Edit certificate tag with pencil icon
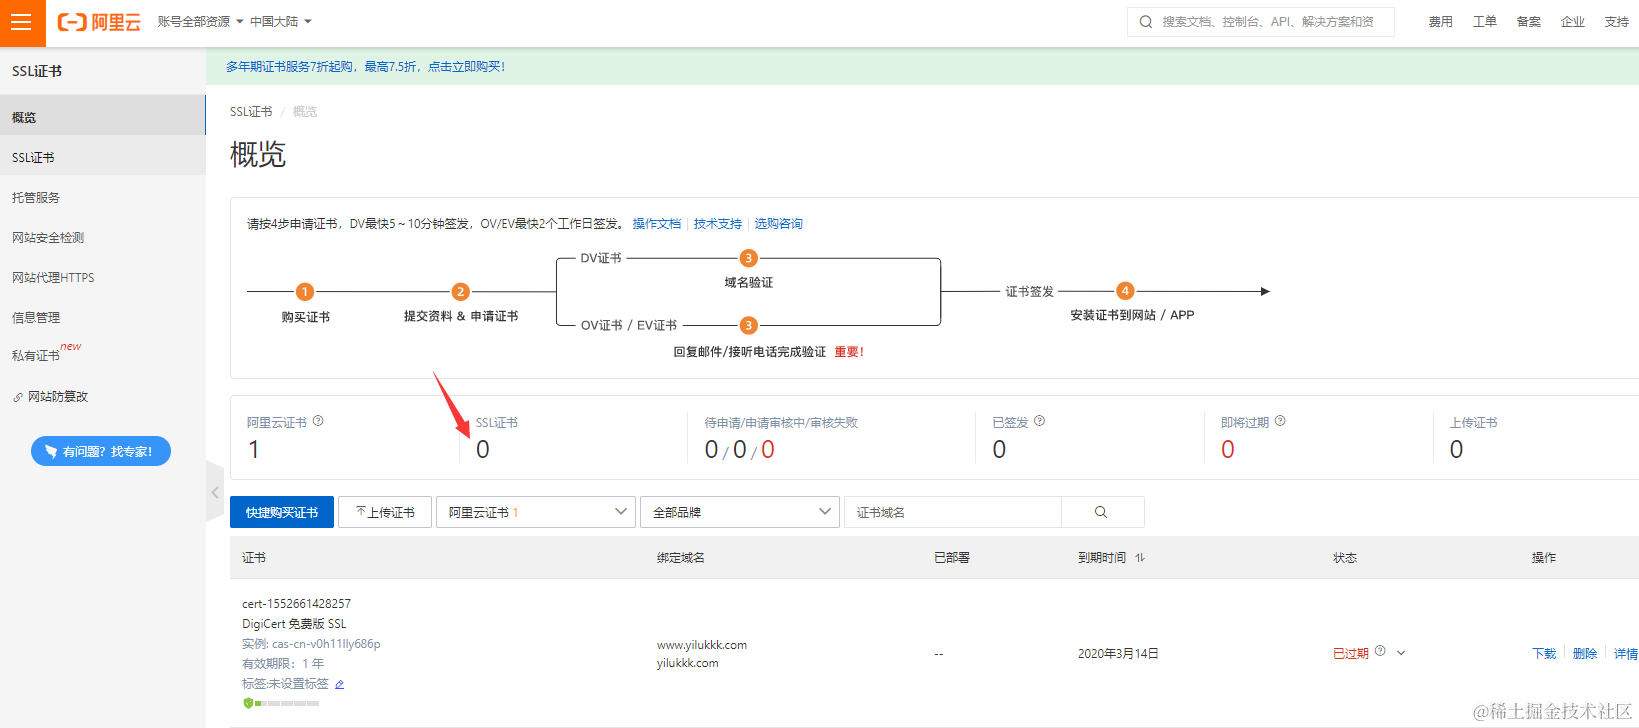1639x728 pixels. 340,684
